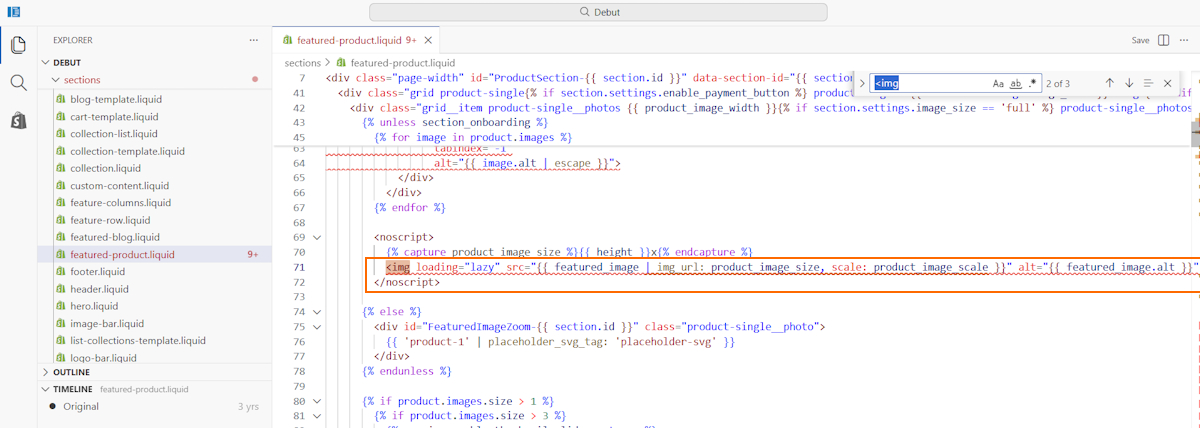Open Explorer panel more actions menu
Image resolution: width=1200 pixels, height=428 pixels.
coord(254,40)
